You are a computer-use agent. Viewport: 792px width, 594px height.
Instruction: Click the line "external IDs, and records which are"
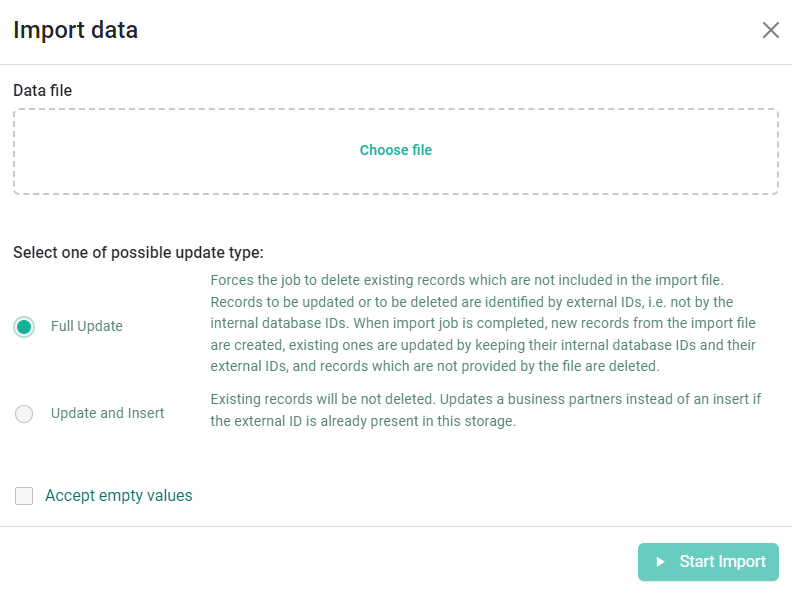pos(435,366)
